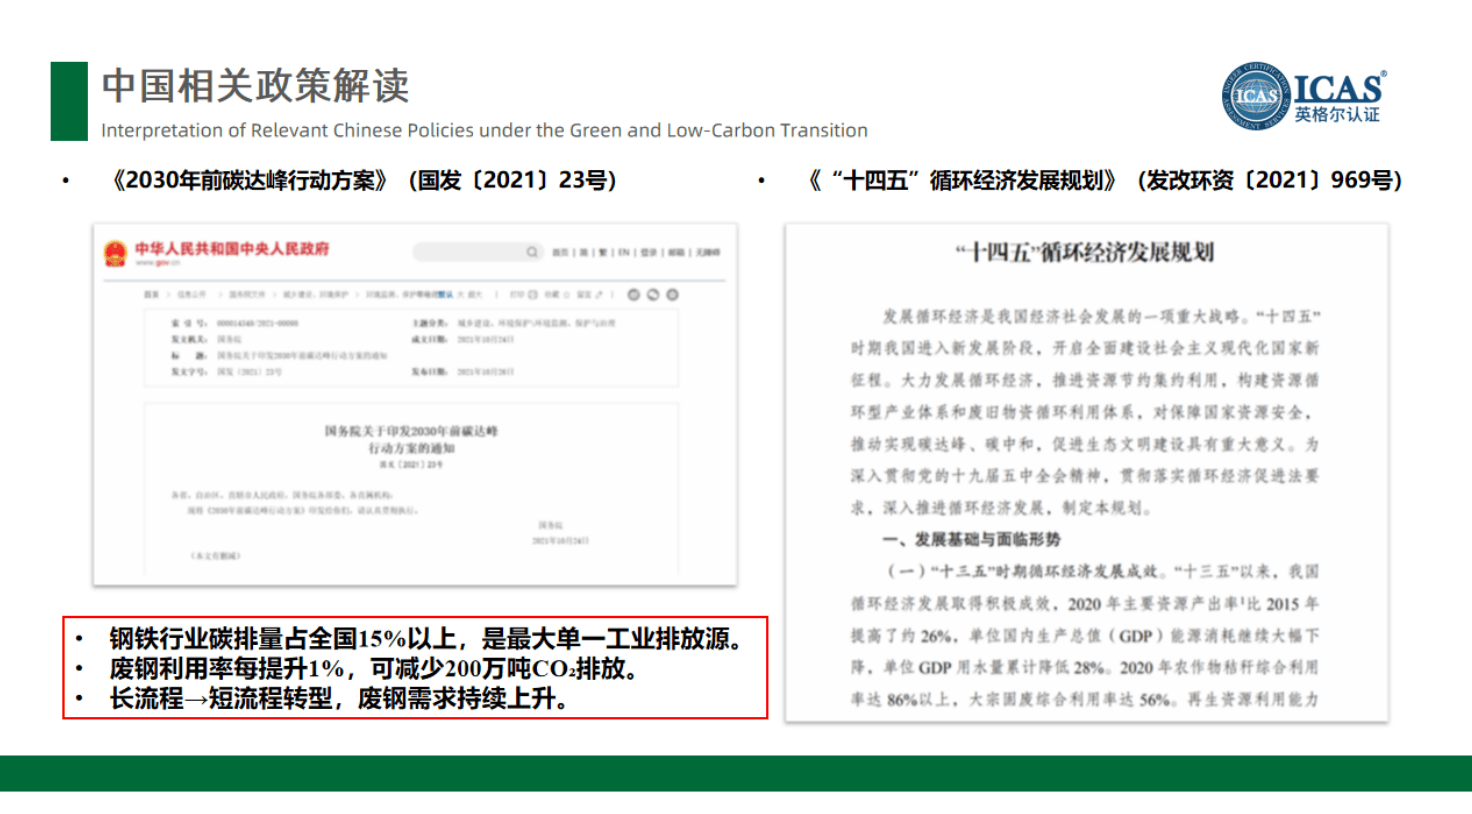
Task: Open 首页 in the top-right navigation
Action: 560,253
